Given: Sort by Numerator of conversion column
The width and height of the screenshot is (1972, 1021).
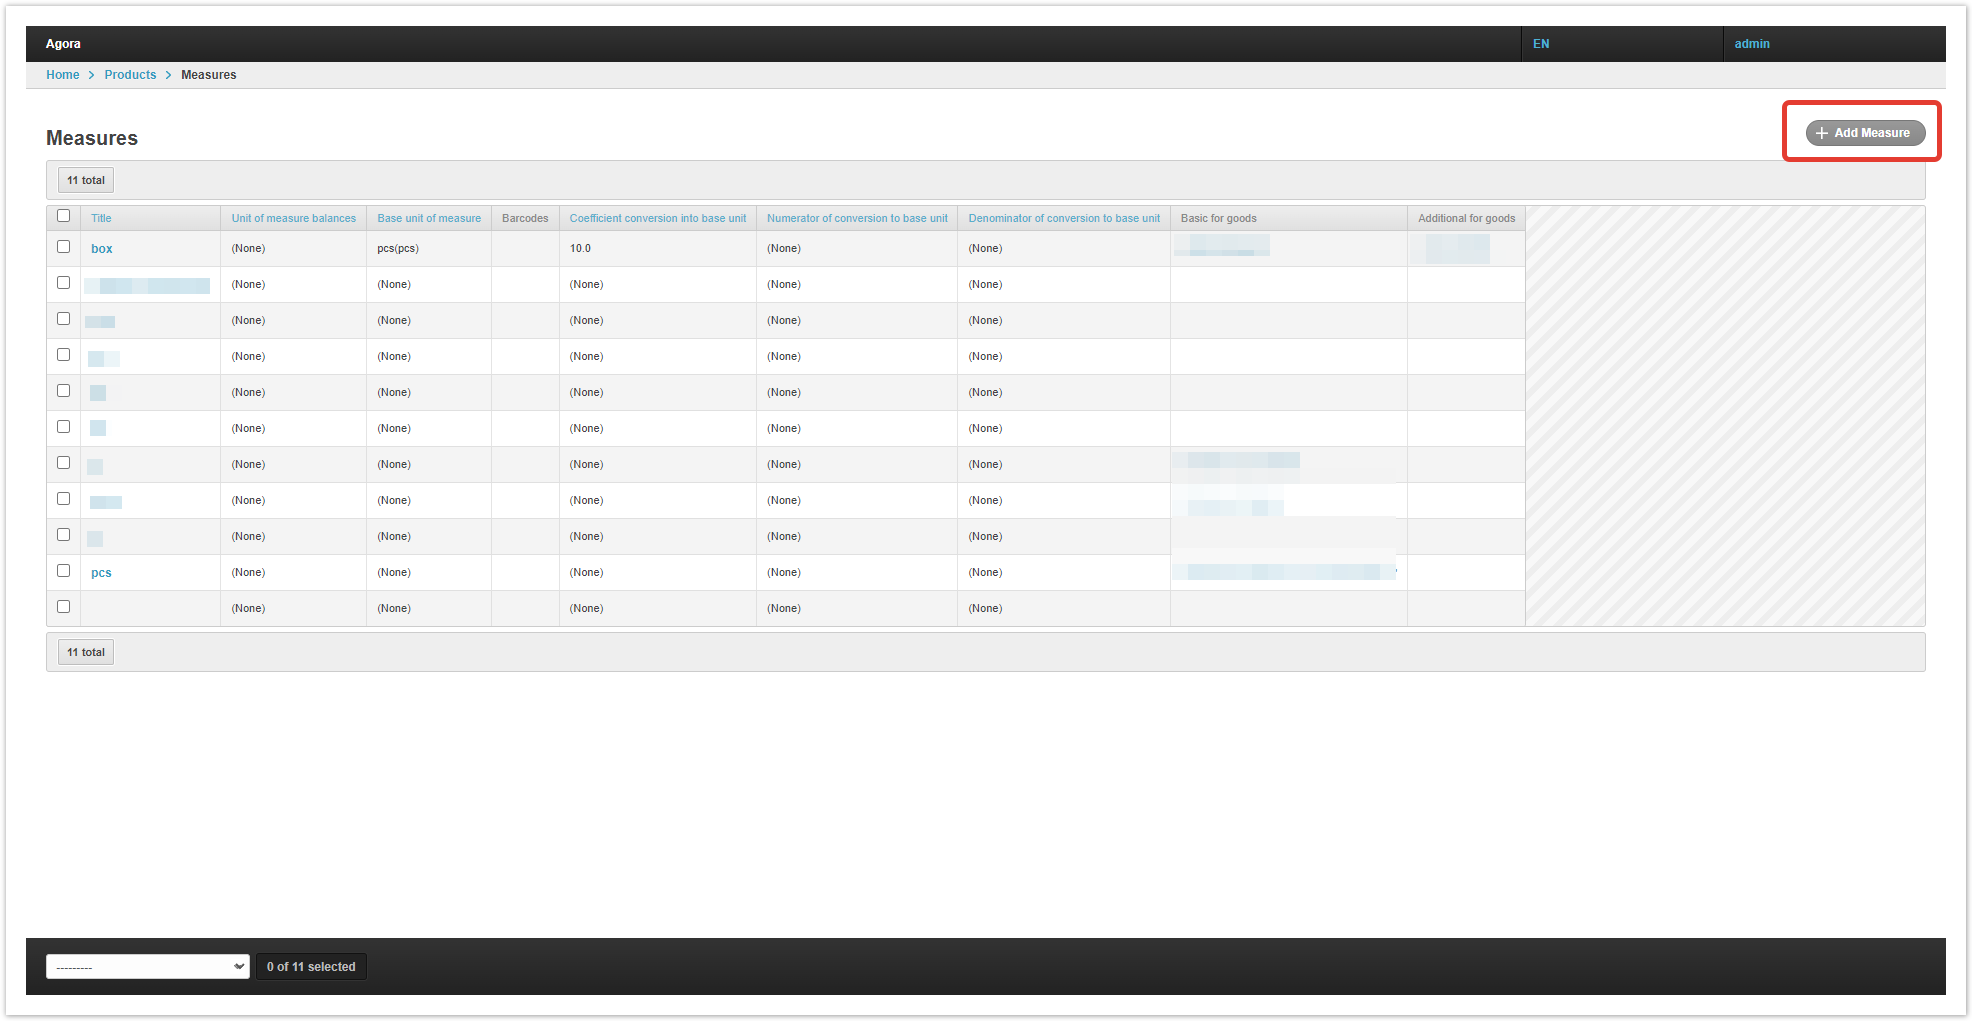Looking at the screenshot, I should coord(857,218).
